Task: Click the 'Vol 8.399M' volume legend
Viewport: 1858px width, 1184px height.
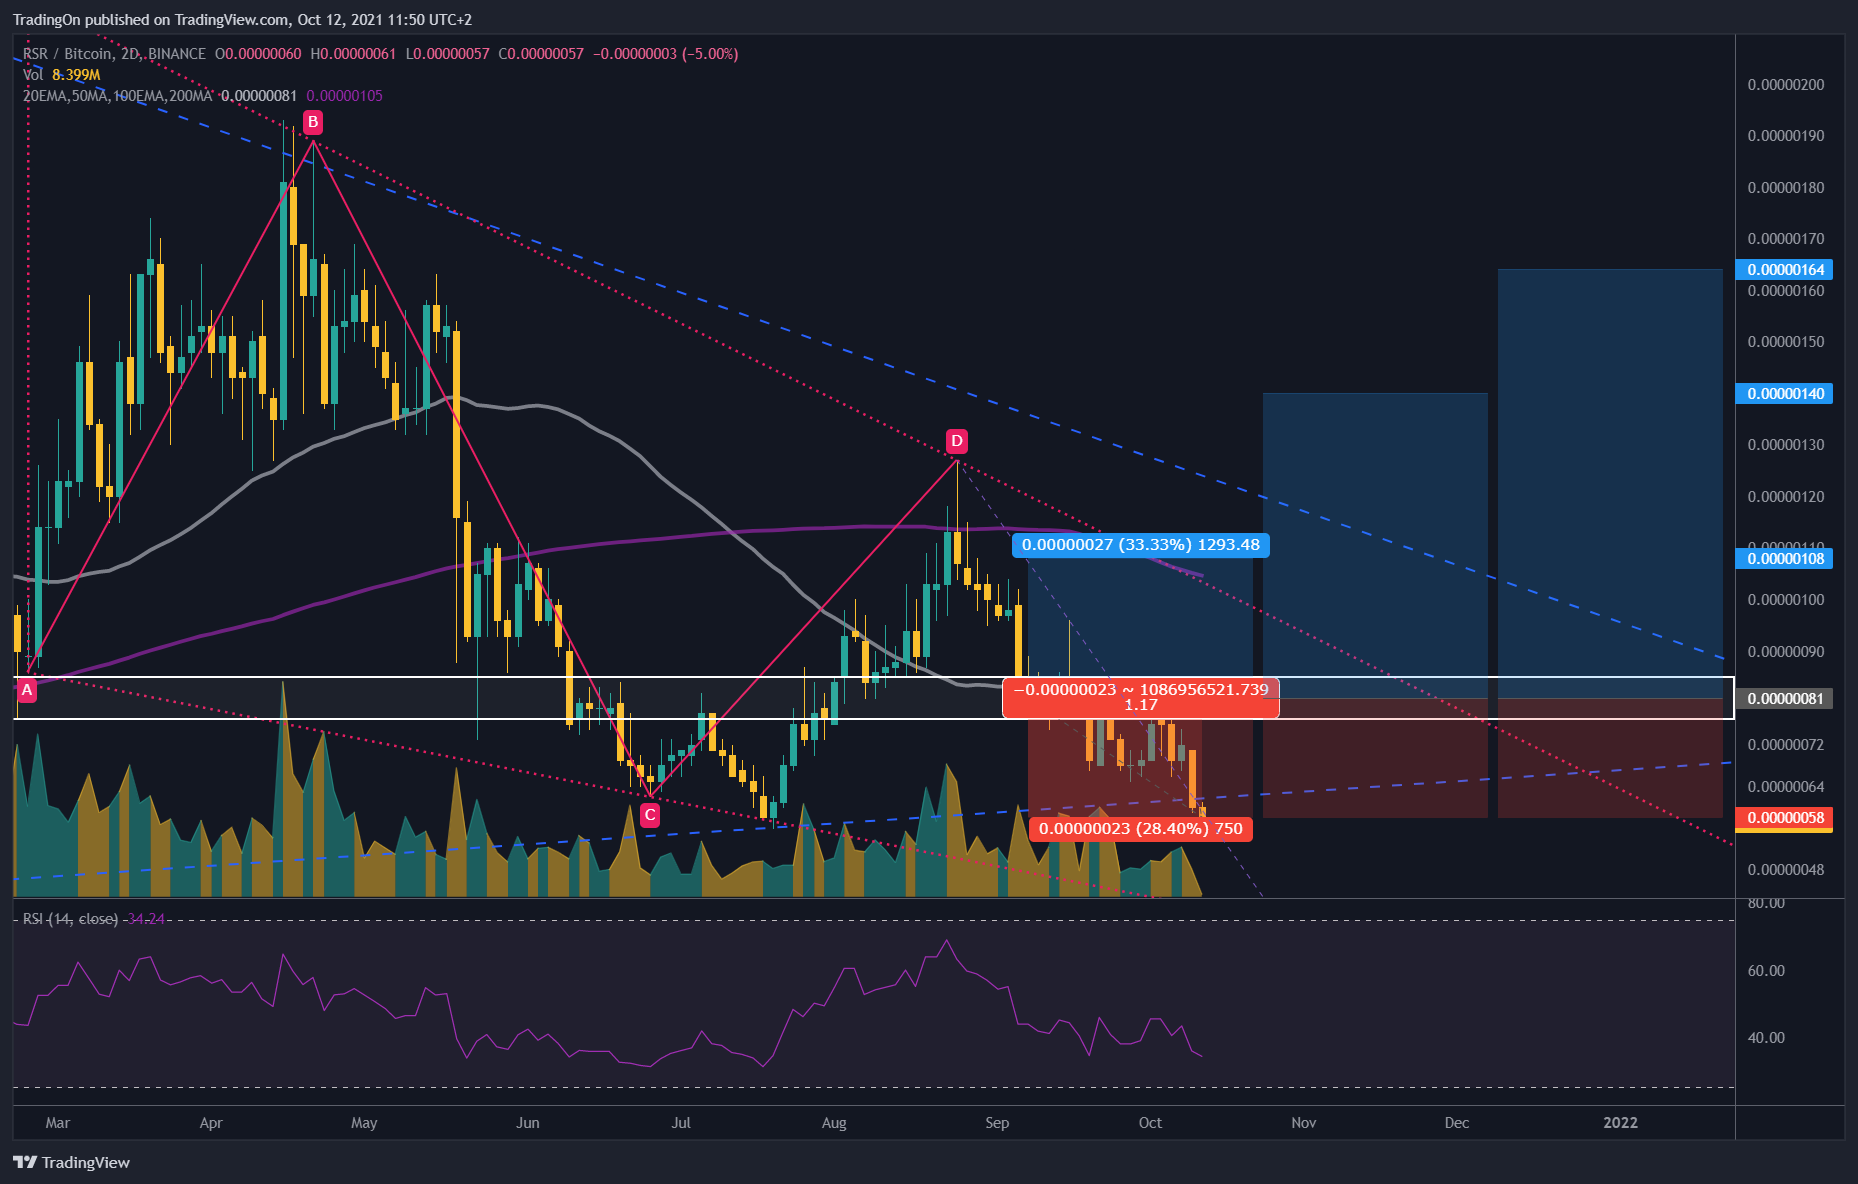Action: click(62, 75)
